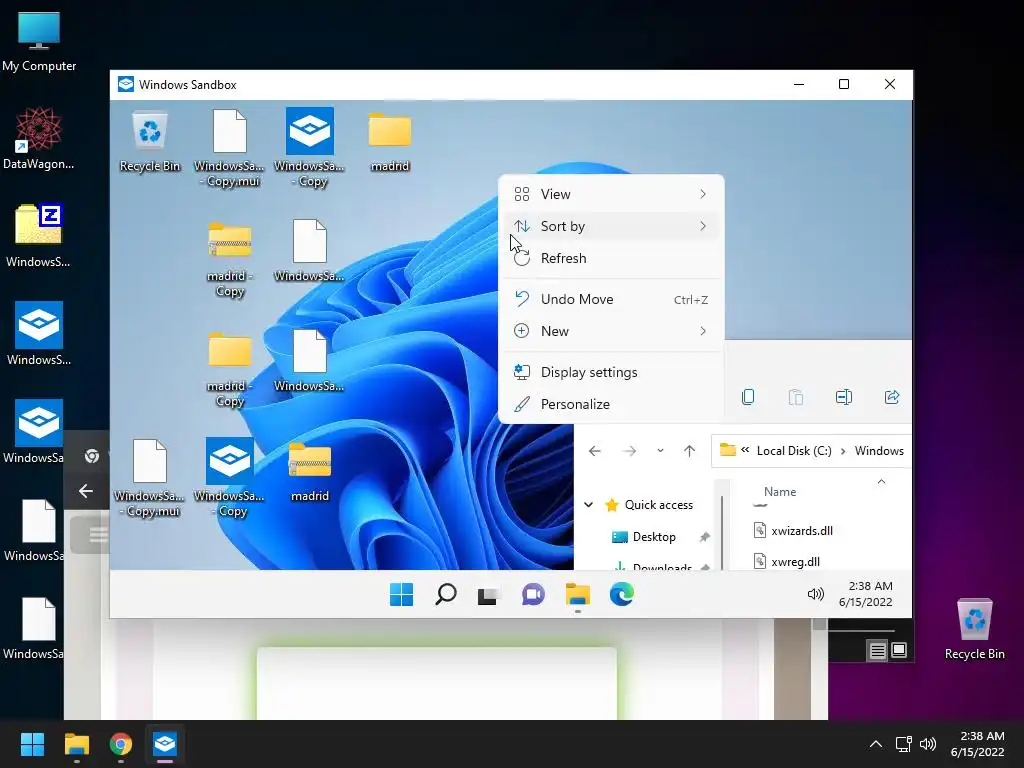Open Task View in Sandbox taskbar
Viewport: 1024px width, 768px height.
488,594
